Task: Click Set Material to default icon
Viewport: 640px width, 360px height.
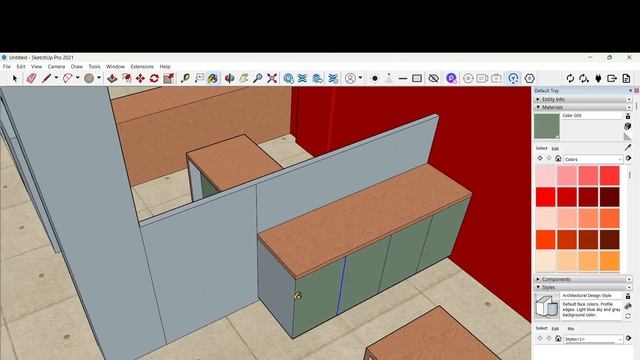Action: click(x=628, y=136)
